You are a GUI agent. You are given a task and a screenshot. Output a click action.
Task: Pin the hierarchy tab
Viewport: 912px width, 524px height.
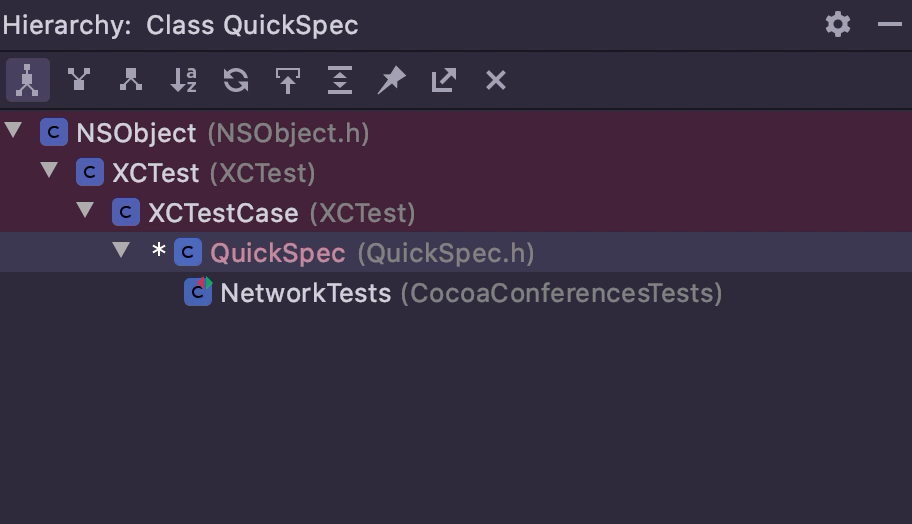tap(391, 80)
